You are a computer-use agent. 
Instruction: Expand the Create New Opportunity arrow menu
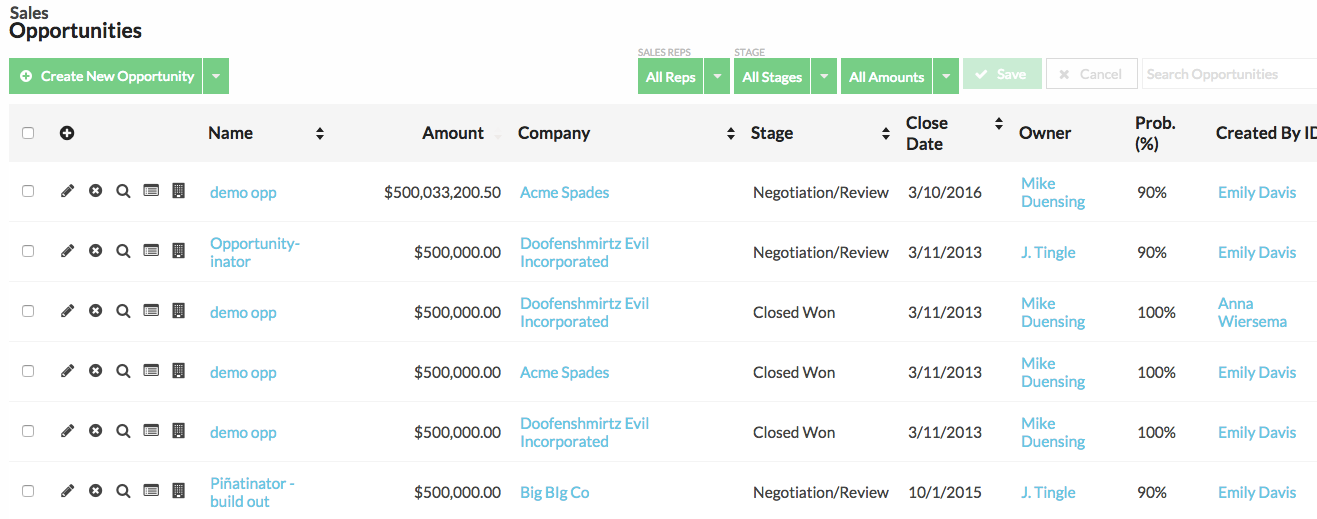(x=216, y=76)
